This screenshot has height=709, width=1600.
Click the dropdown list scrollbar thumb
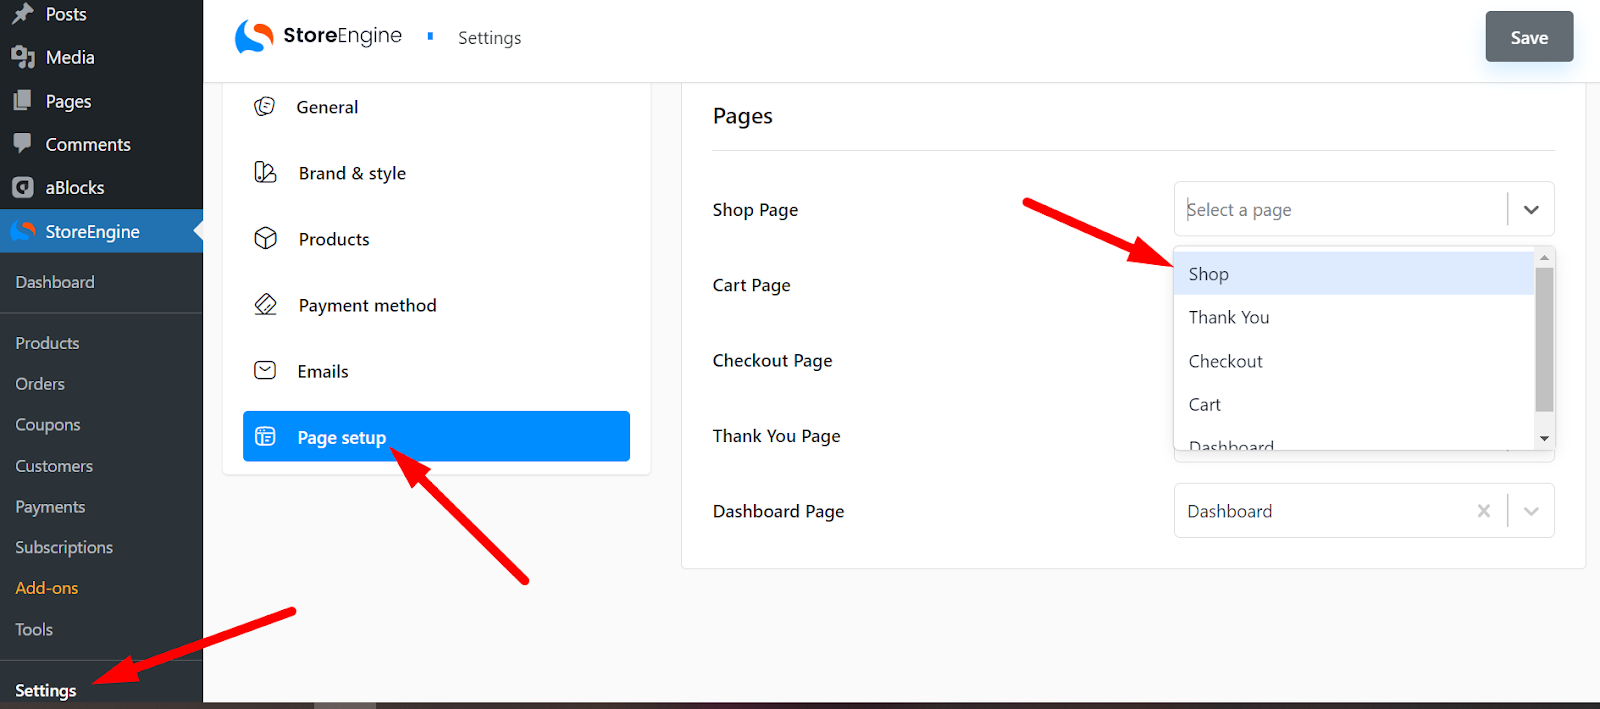pyautogui.click(x=1544, y=339)
